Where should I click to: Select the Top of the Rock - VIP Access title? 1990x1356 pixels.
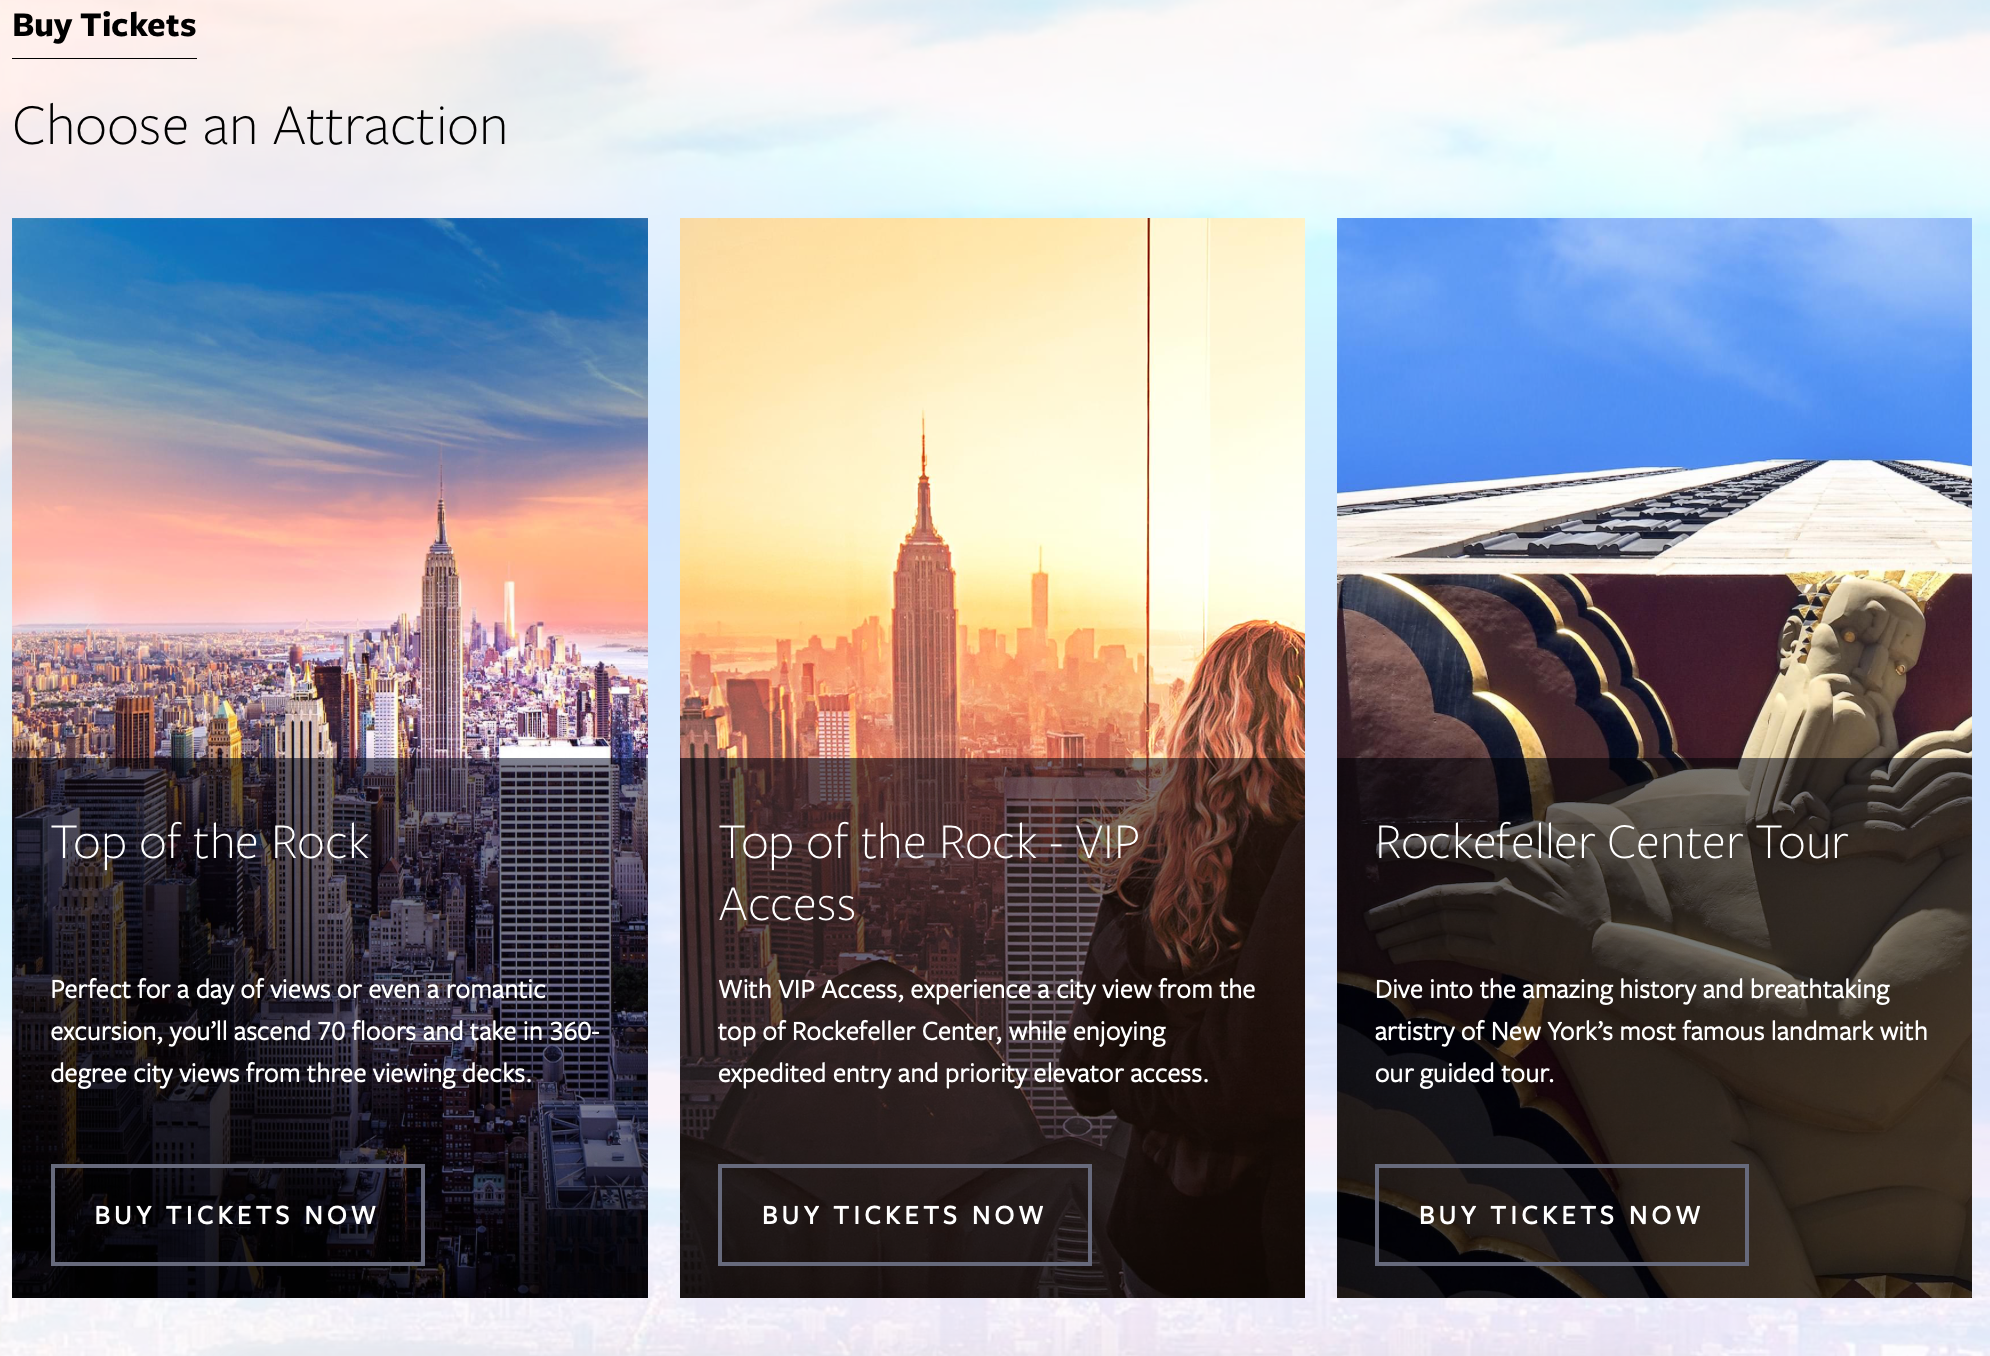click(x=929, y=873)
